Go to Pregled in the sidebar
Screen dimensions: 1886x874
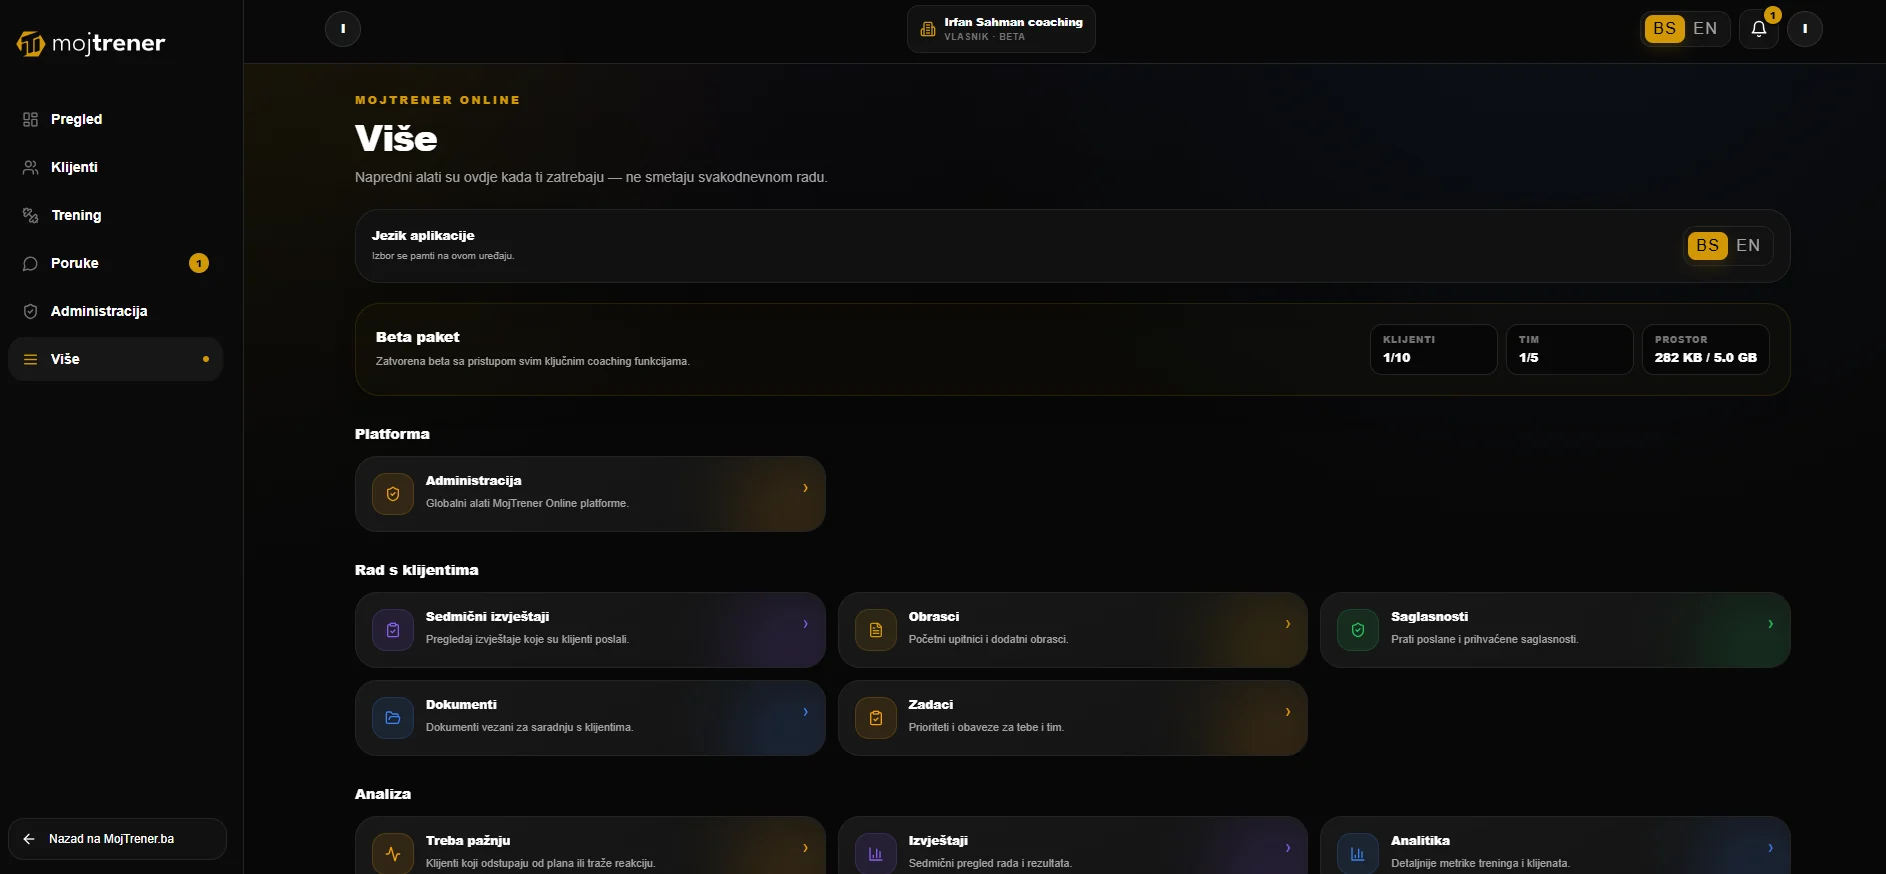(115, 119)
